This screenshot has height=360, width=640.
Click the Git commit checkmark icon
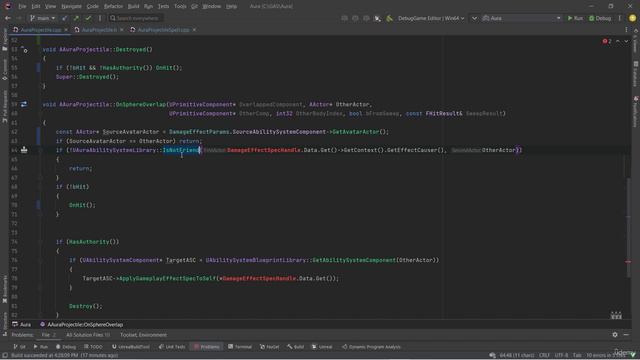(x=88, y=18)
